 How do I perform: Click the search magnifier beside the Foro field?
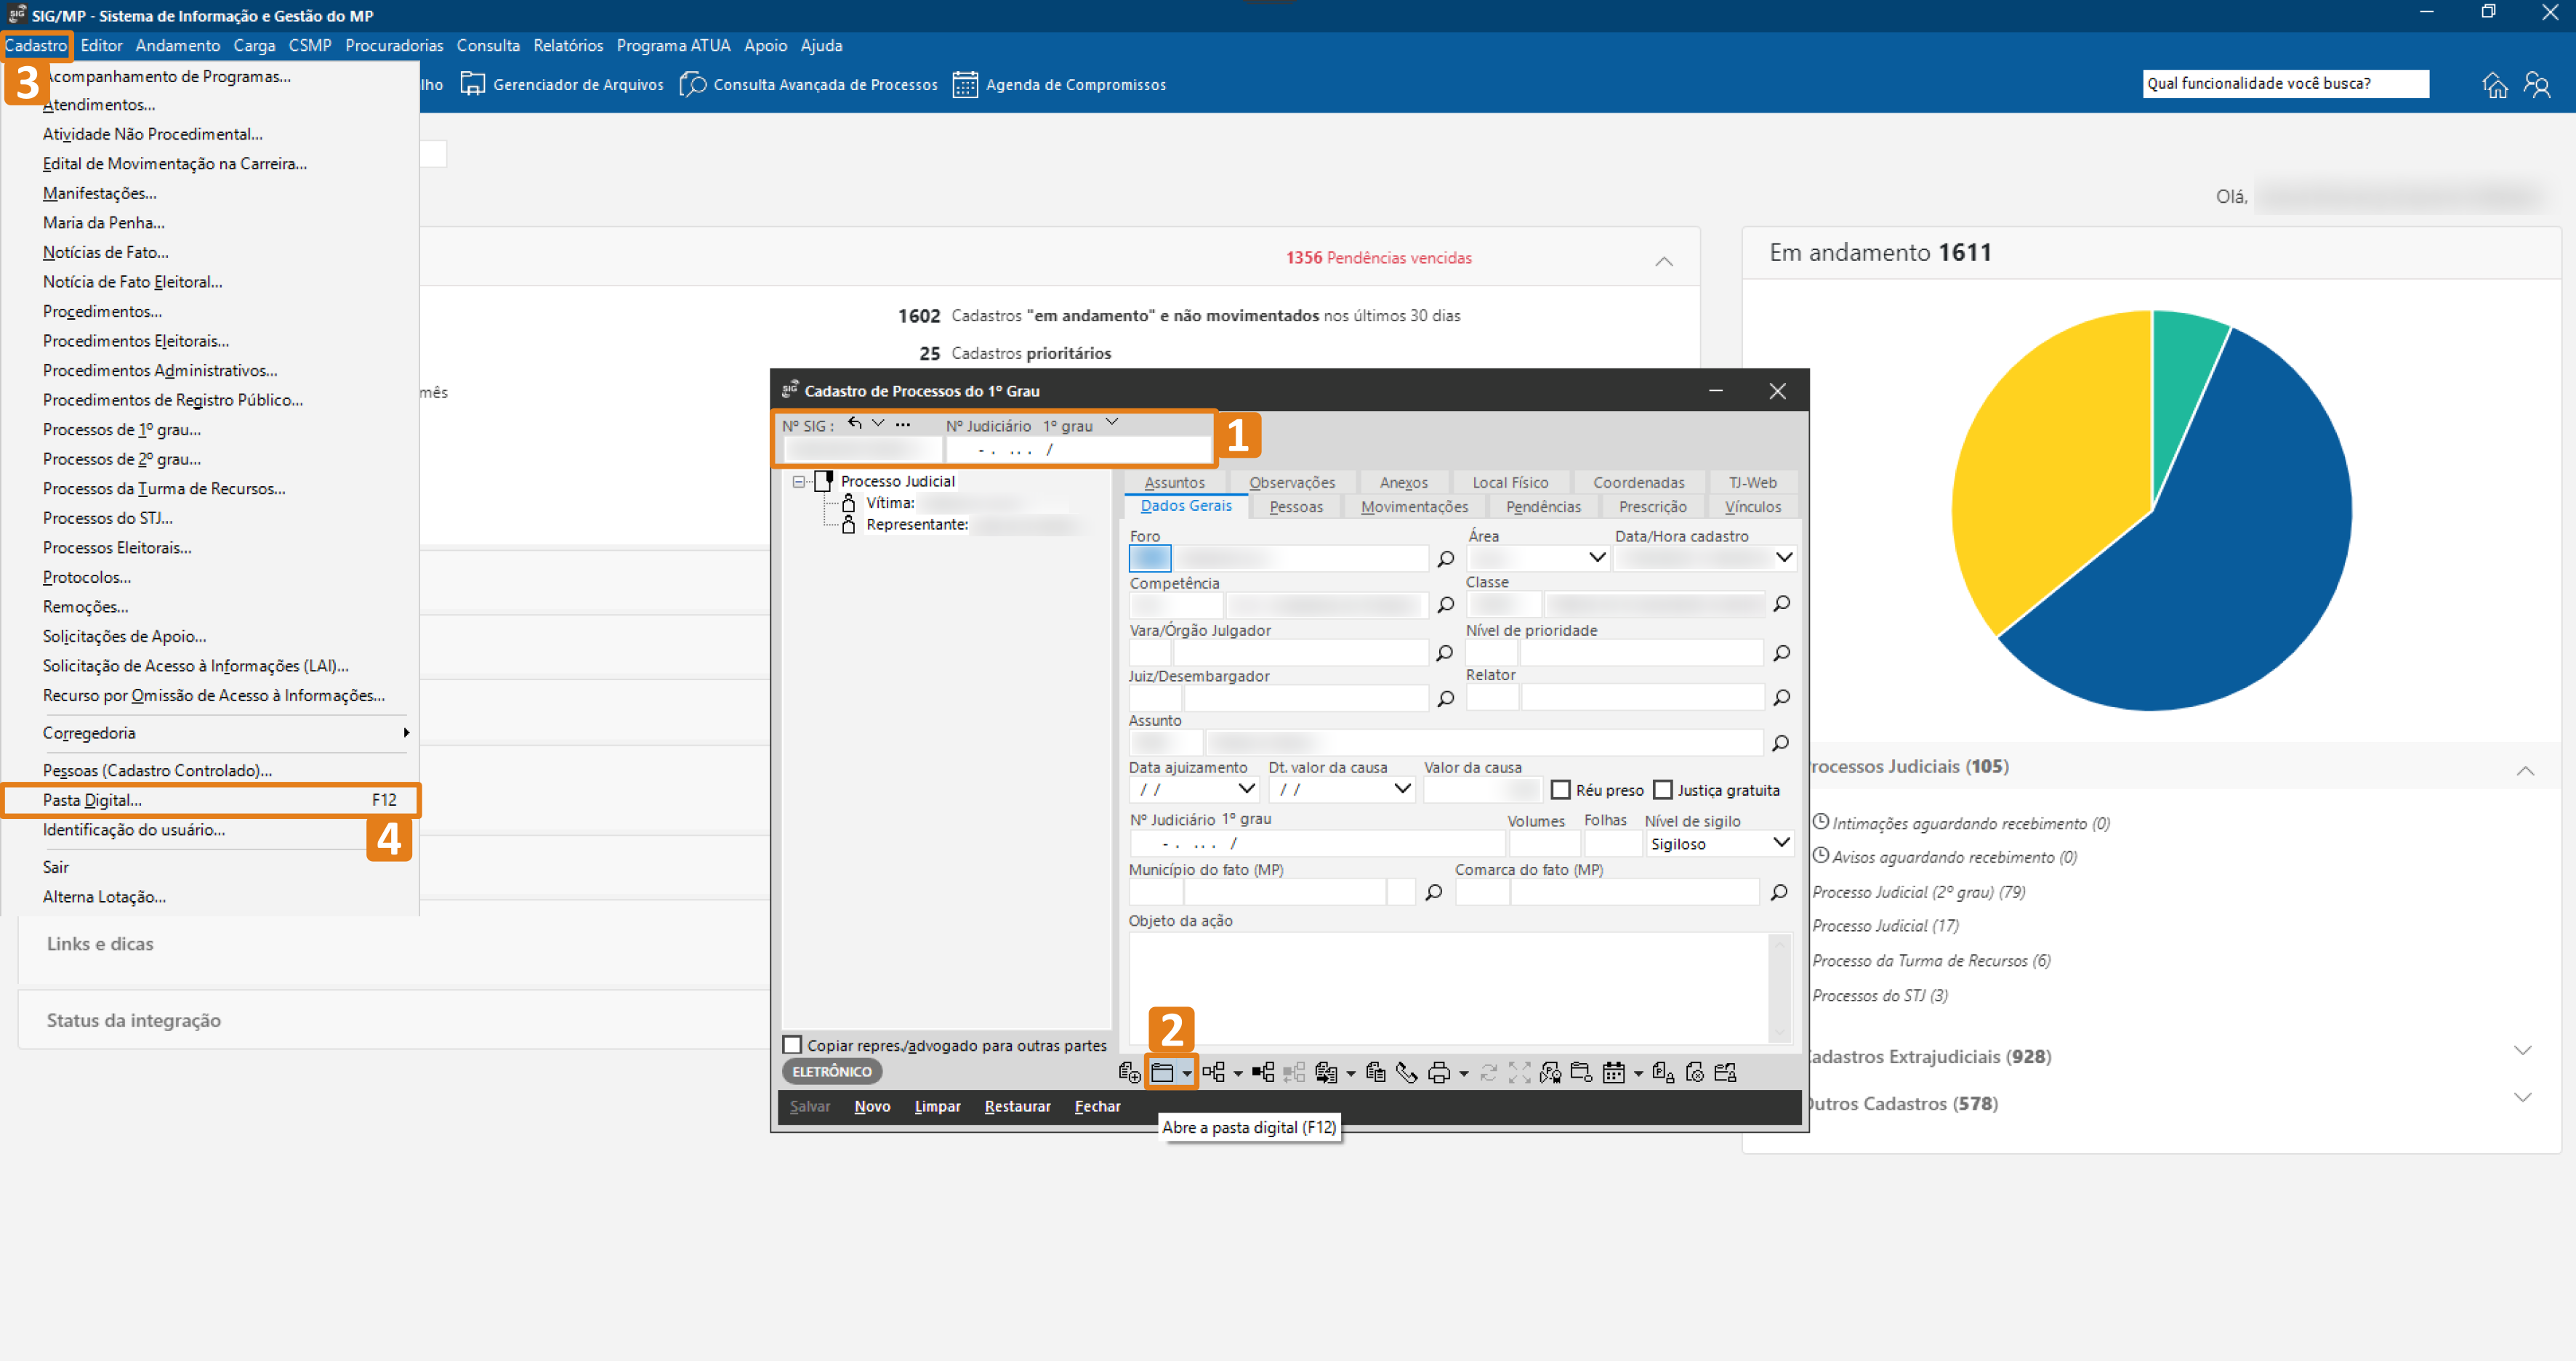1445,559
